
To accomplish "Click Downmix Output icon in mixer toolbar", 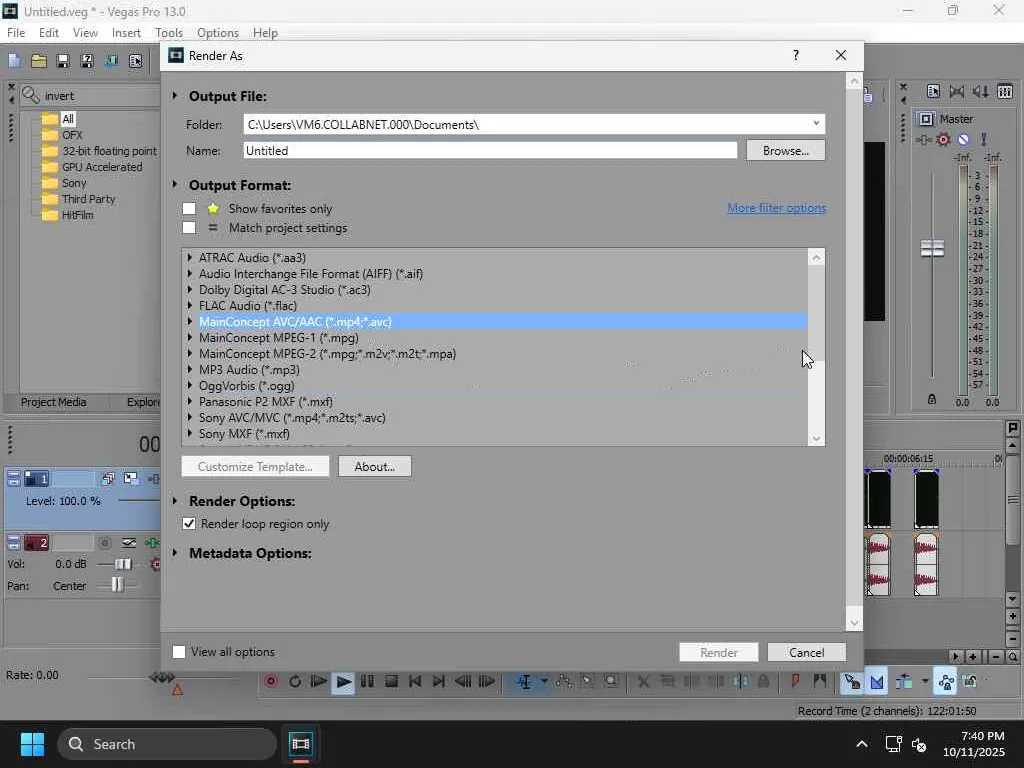I will point(957,91).
